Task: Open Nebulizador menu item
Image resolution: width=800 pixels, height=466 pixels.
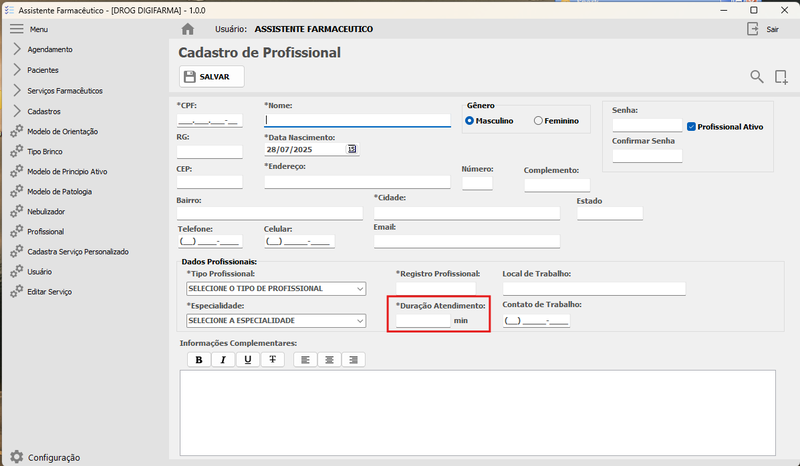Action: [46, 211]
